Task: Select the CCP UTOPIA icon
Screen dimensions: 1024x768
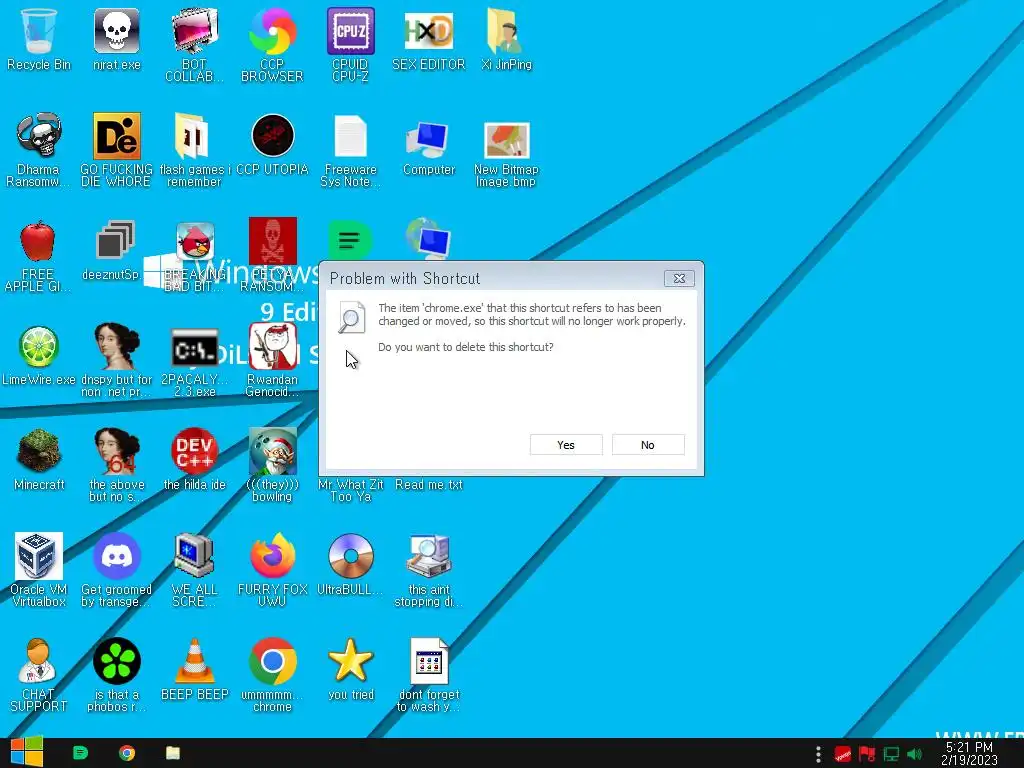Action: tap(272, 136)
